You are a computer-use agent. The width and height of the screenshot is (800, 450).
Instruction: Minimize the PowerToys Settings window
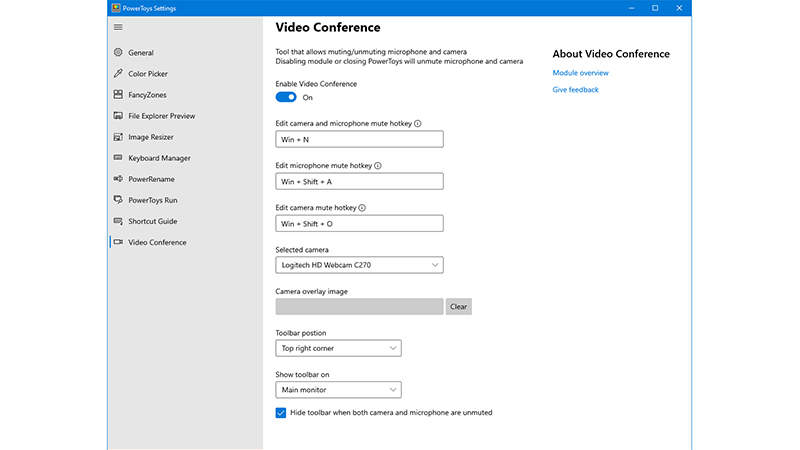tap(632, 8)
